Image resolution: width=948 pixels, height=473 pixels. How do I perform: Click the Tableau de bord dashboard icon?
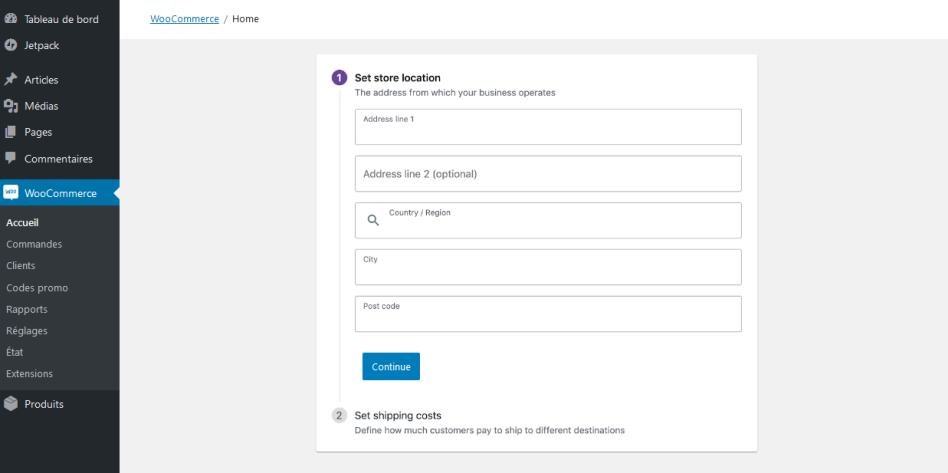11,19
